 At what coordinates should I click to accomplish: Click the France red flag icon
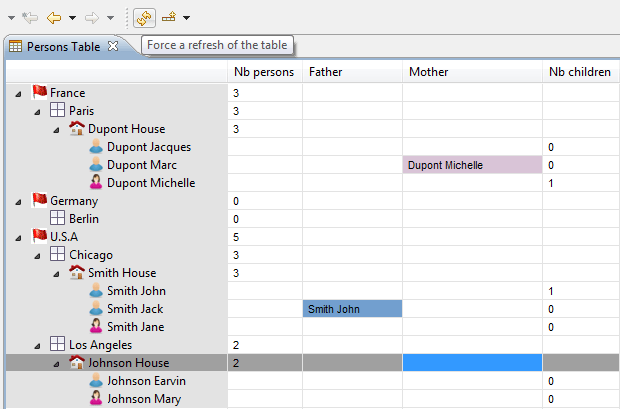pyautogui.click(x=40, y=92)
